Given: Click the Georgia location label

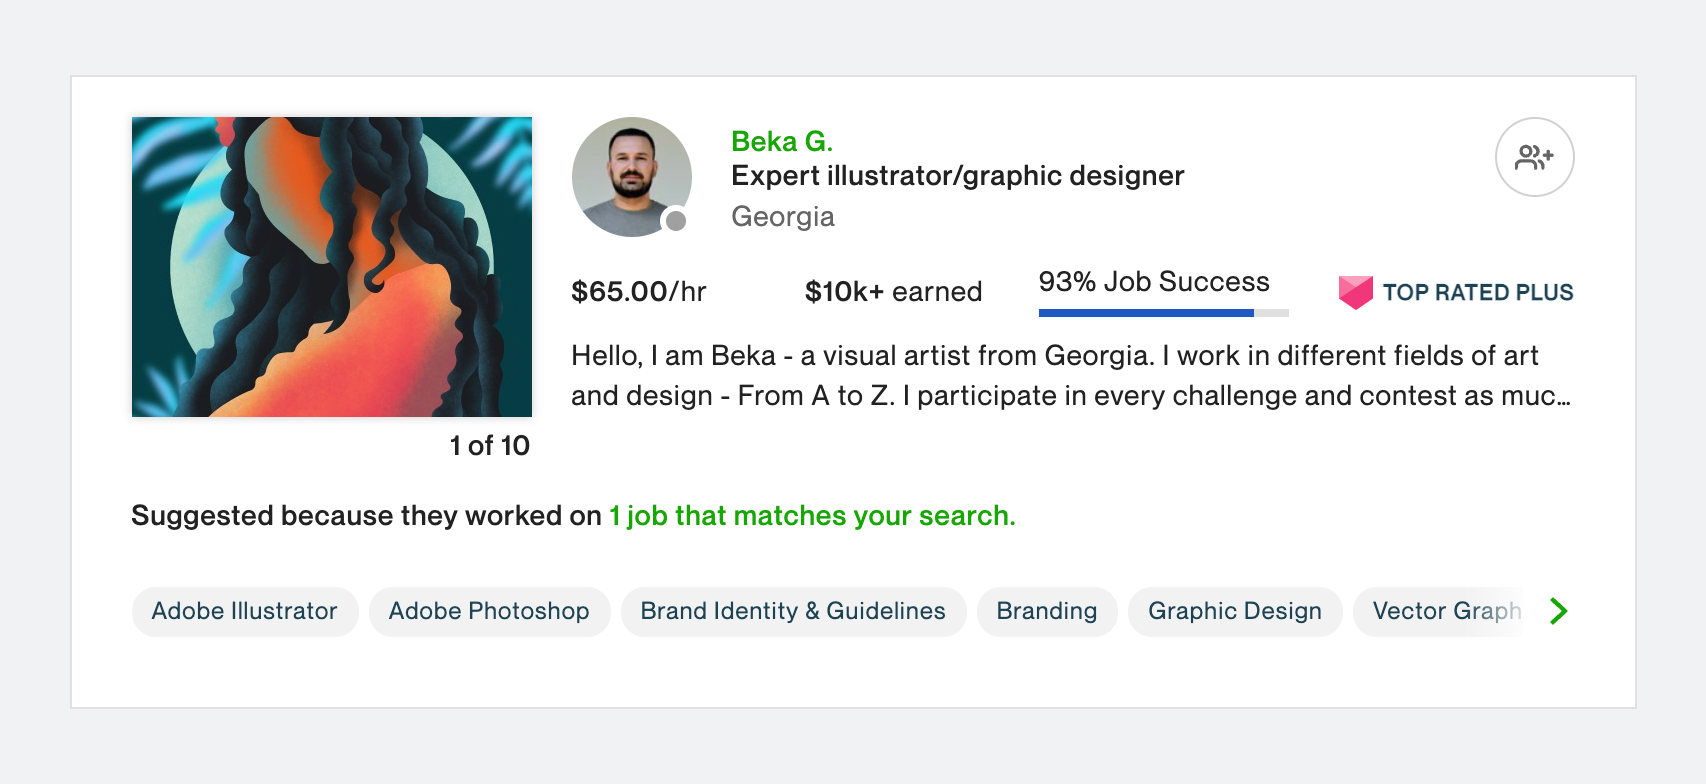Looking at the screenshot, I should coord(783,216).
